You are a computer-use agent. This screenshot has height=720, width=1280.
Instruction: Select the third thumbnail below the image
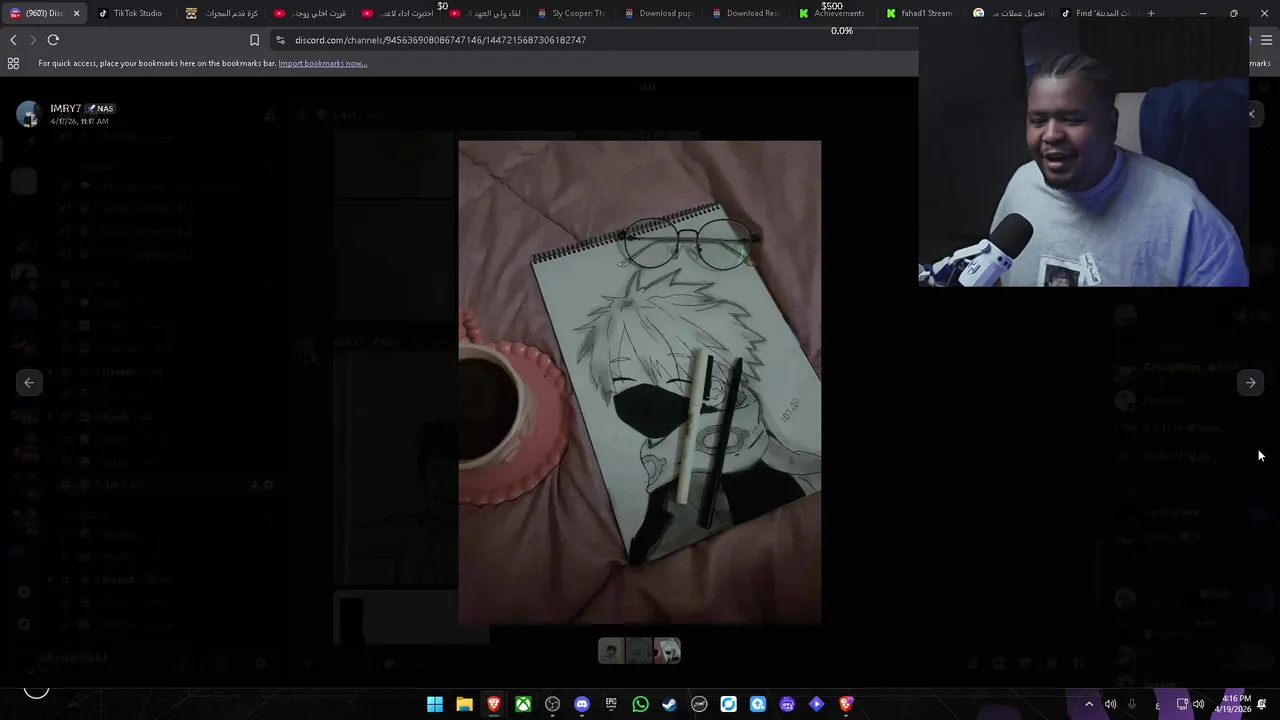coord(667,651)
